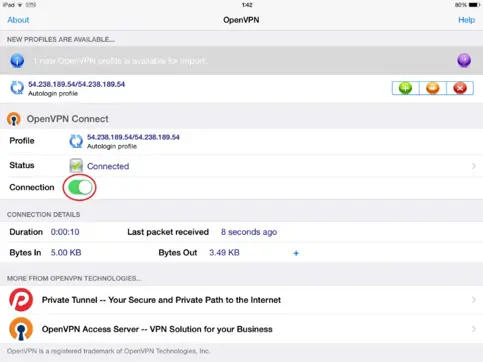
Task: Click the Bytes Out value 3.49 KB
Action: pyautogui.click(x=224, y=253)
